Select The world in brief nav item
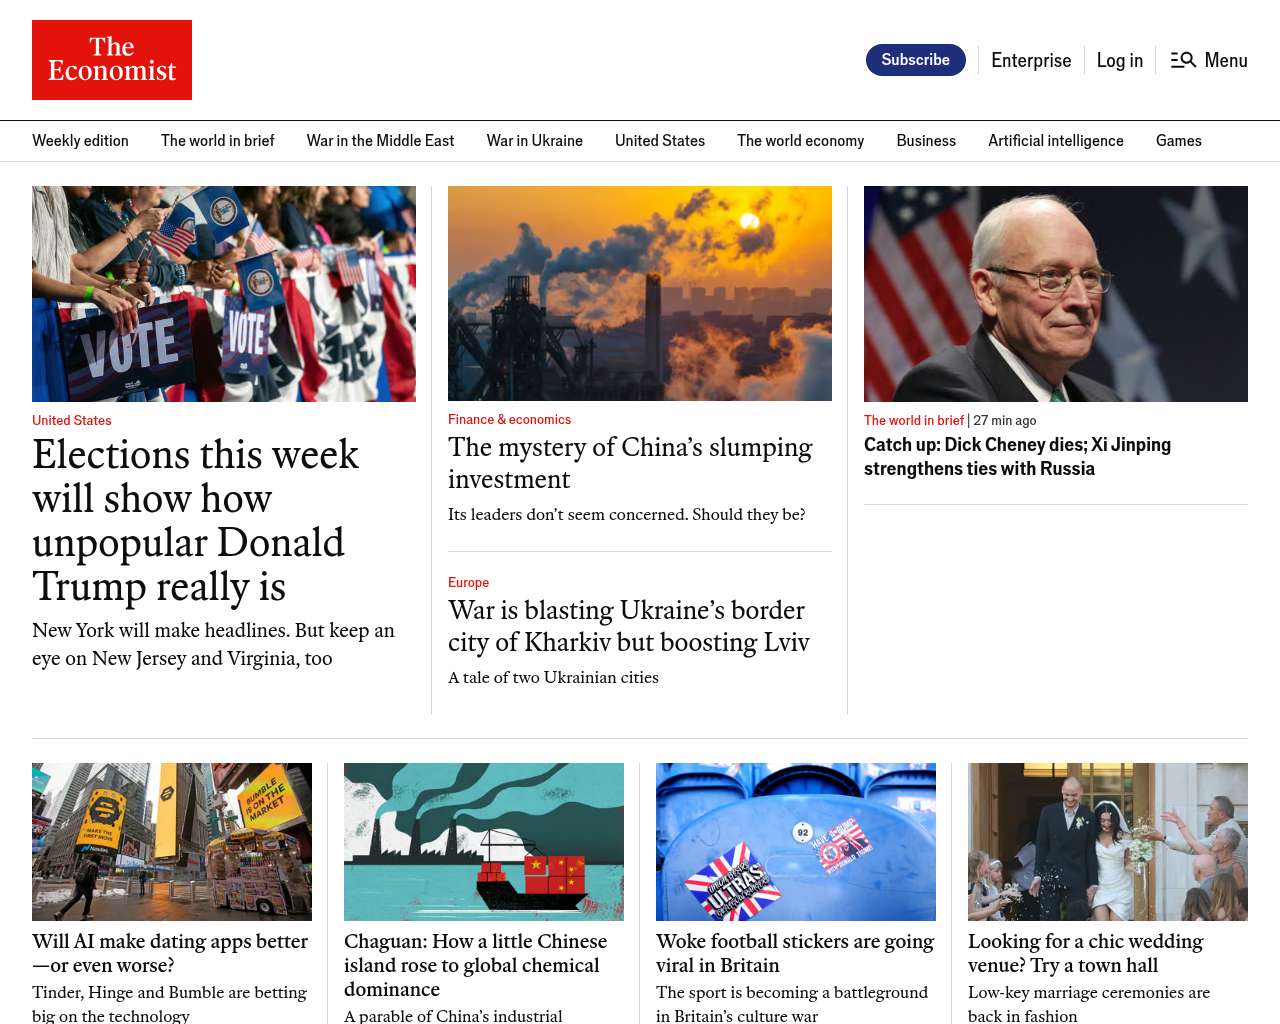 point(217,141)
